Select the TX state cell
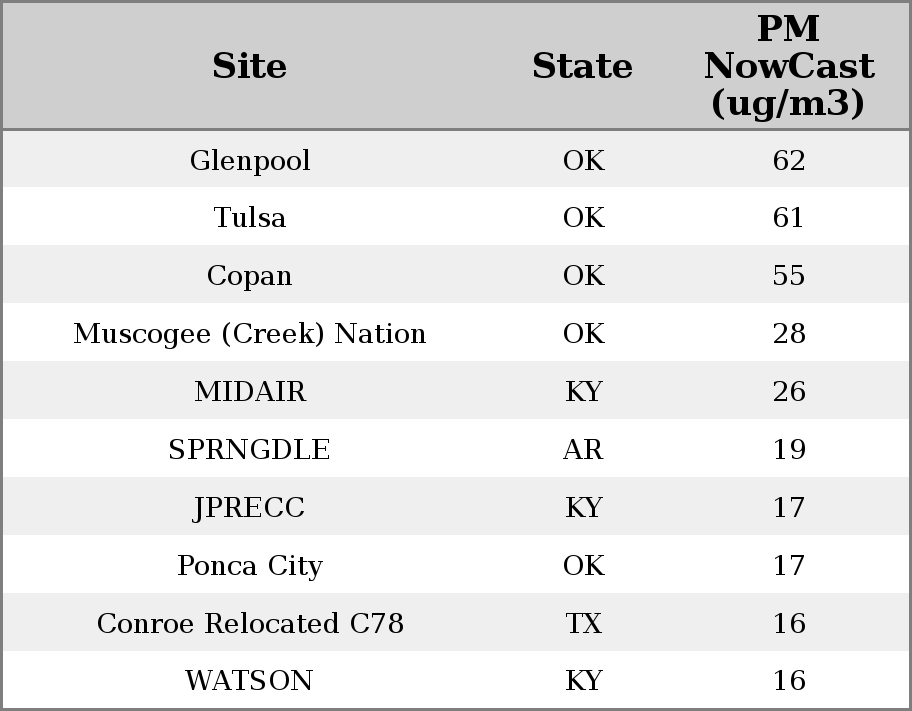Image resolution: width=912 pixels, height=711 pixels. (583, 624)
